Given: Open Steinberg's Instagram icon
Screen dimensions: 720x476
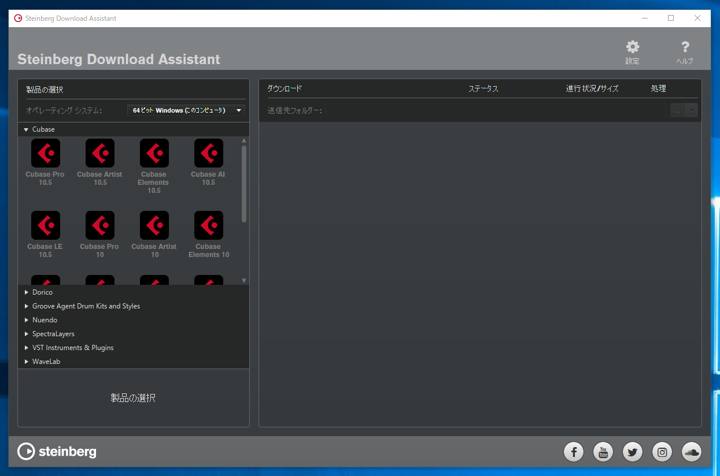Looking at the screenshot, I should pyautogui.click(x=662, y=452).
